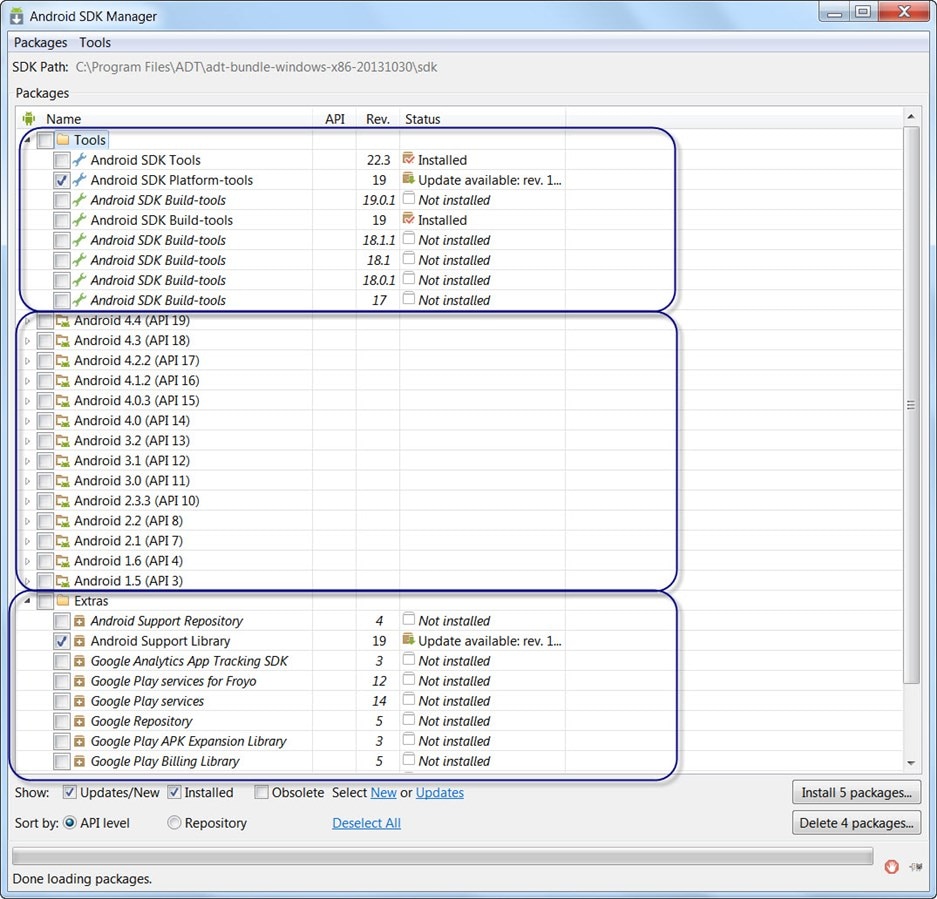Viewport: 937px width, 899px height.
Task: Disable the Installed show filter
Action: [174, 793]
